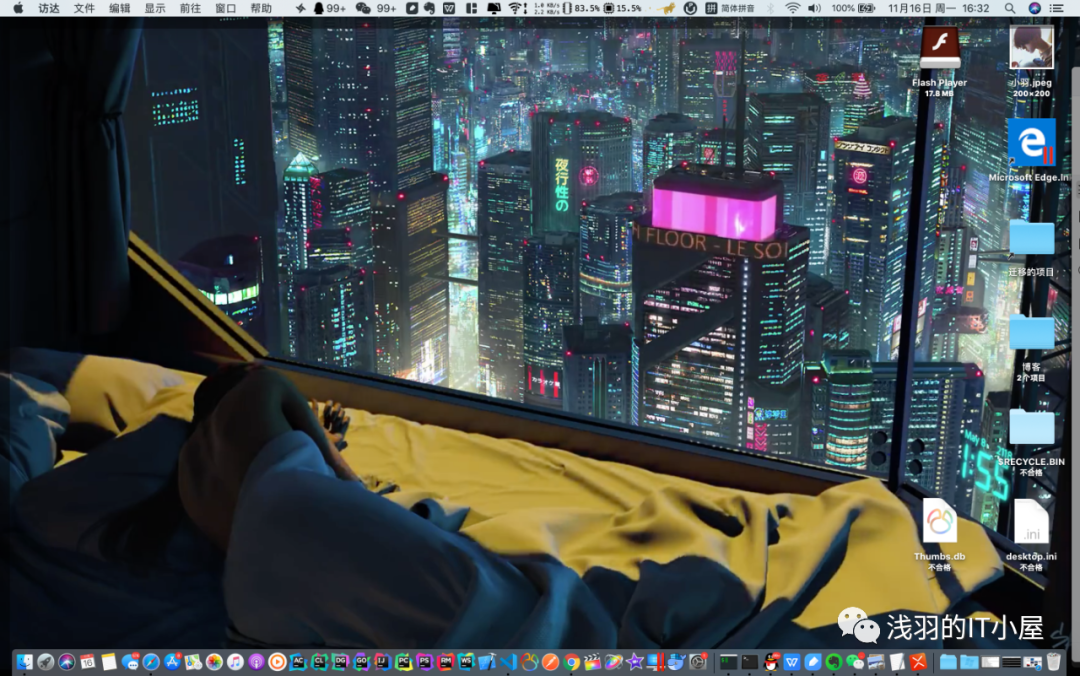This screenshot has width=1080, height=676.
Task: Open Notes in the Dock
Action: pyautogui.click(x=109, y=662)
